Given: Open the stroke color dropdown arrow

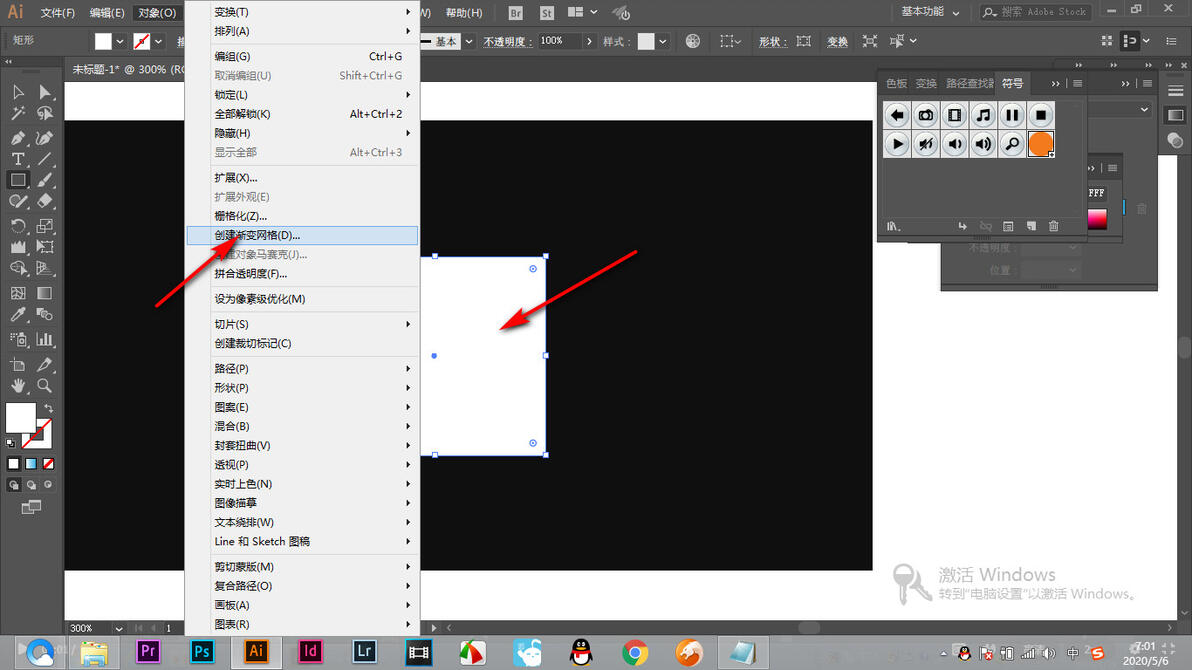Looking at the screenshot, I should pos(159,42).
